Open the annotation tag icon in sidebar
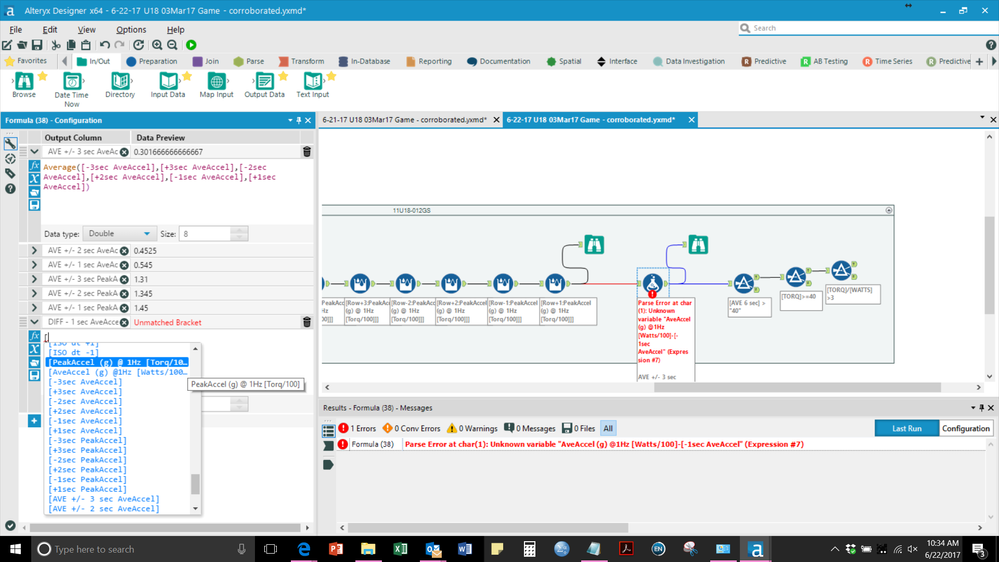Image resolution: width=999 pixels, height=562 pixels. pyautogui.click(x=10, y=173)
